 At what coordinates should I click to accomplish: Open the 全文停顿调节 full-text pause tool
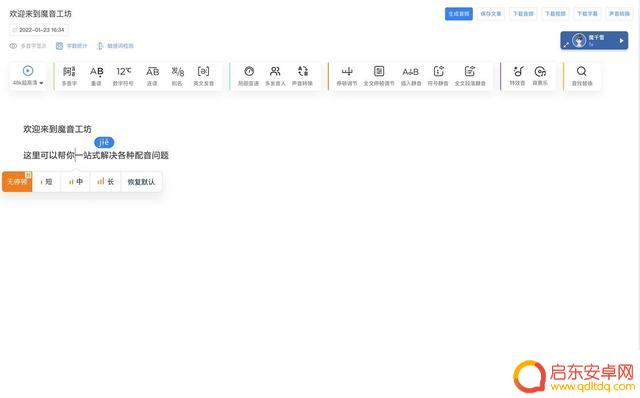point(379,76)
